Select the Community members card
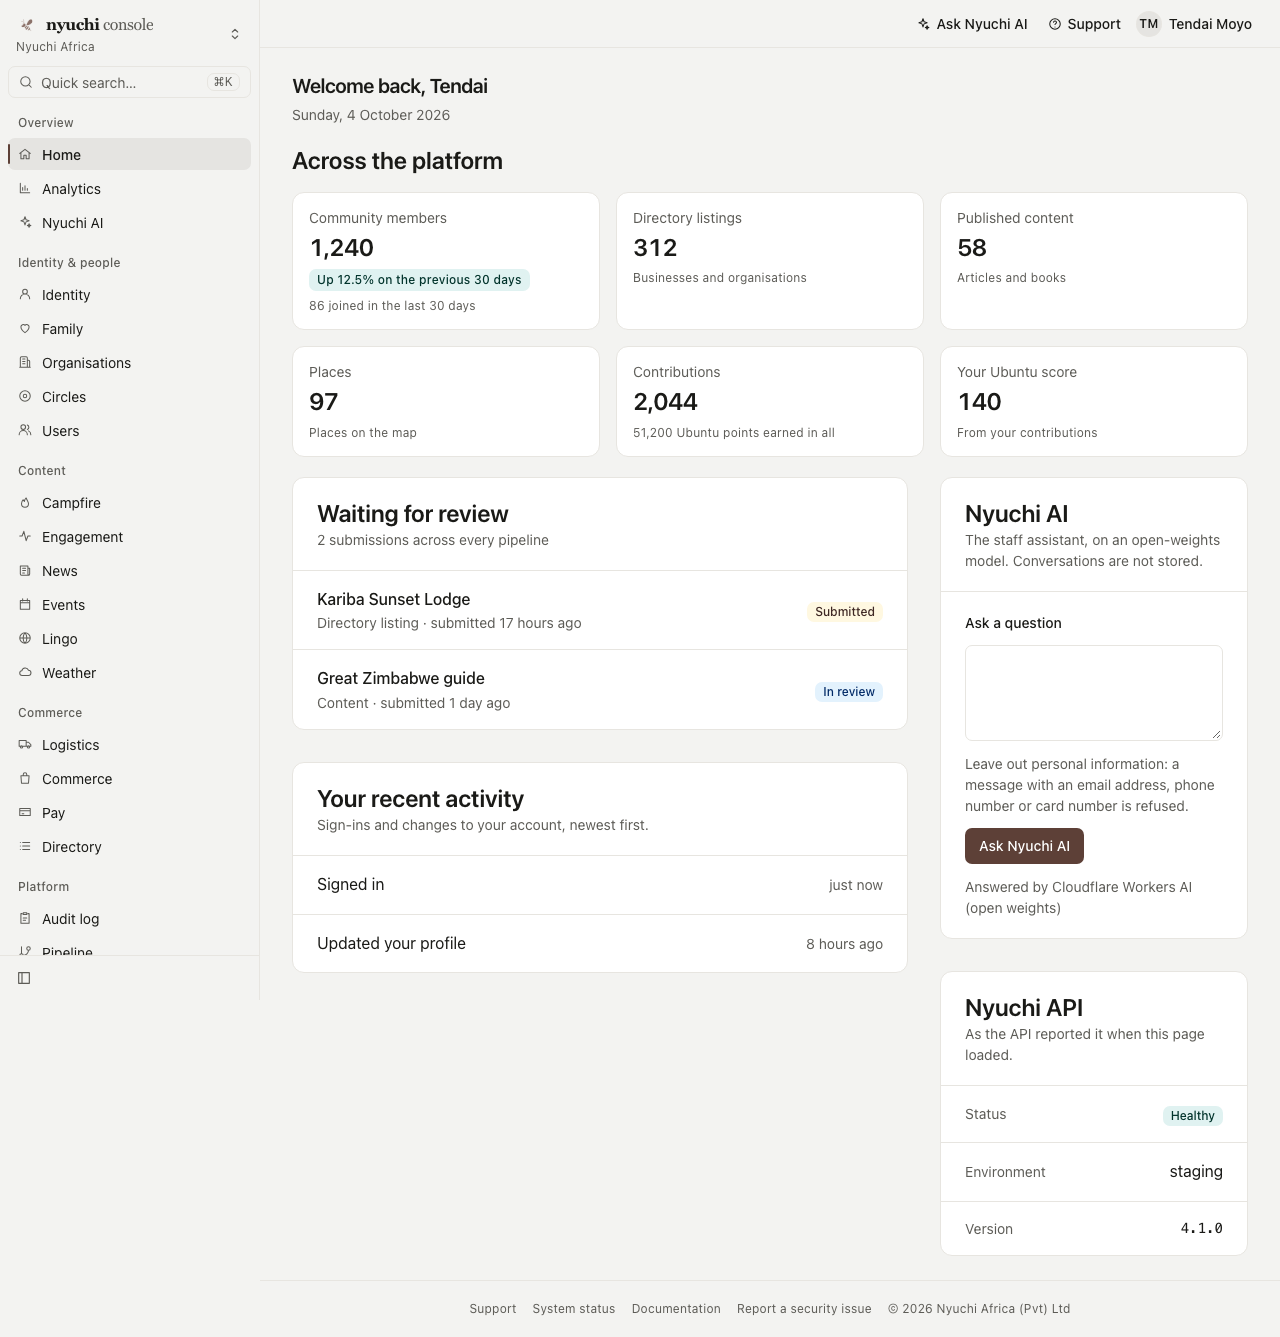The image size is (1280, 1337). pos(446,261)
